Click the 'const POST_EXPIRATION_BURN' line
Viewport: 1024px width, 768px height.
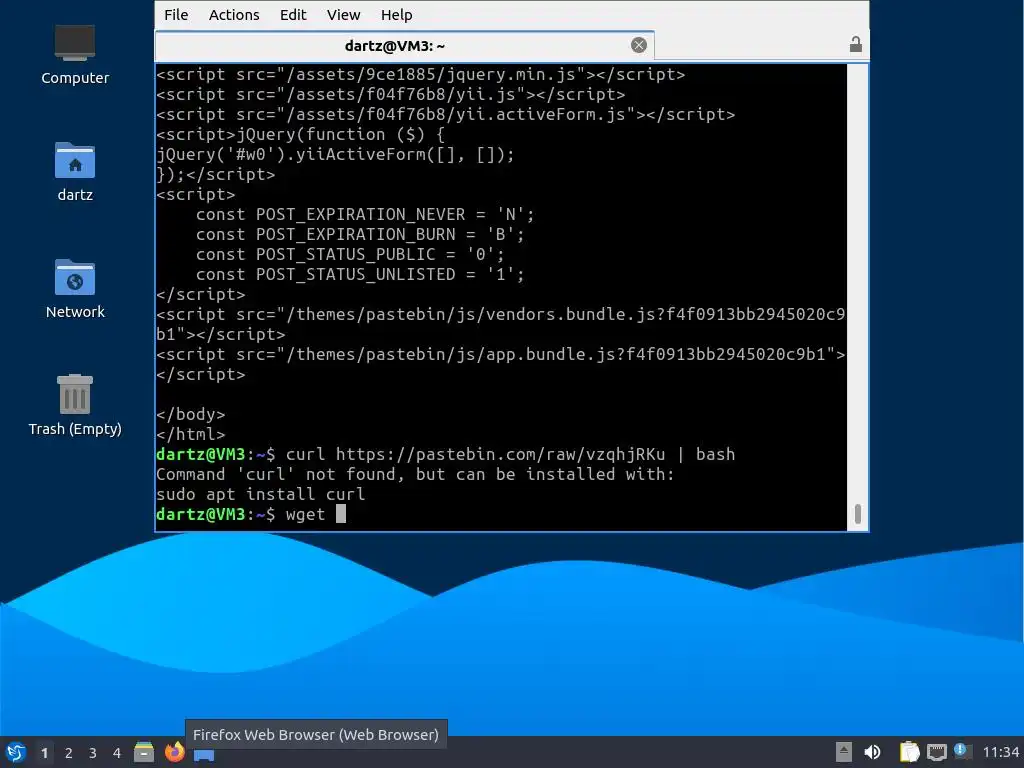(359, 234)
